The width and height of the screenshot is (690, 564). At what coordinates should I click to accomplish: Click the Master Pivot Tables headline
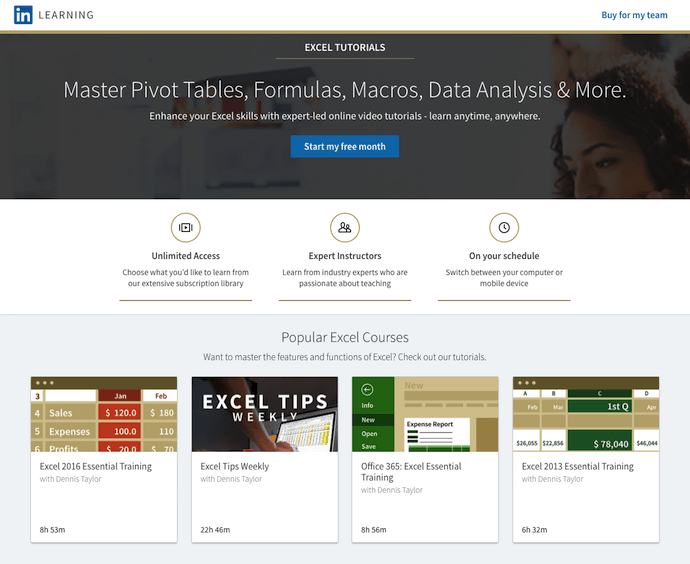(345, 90)
